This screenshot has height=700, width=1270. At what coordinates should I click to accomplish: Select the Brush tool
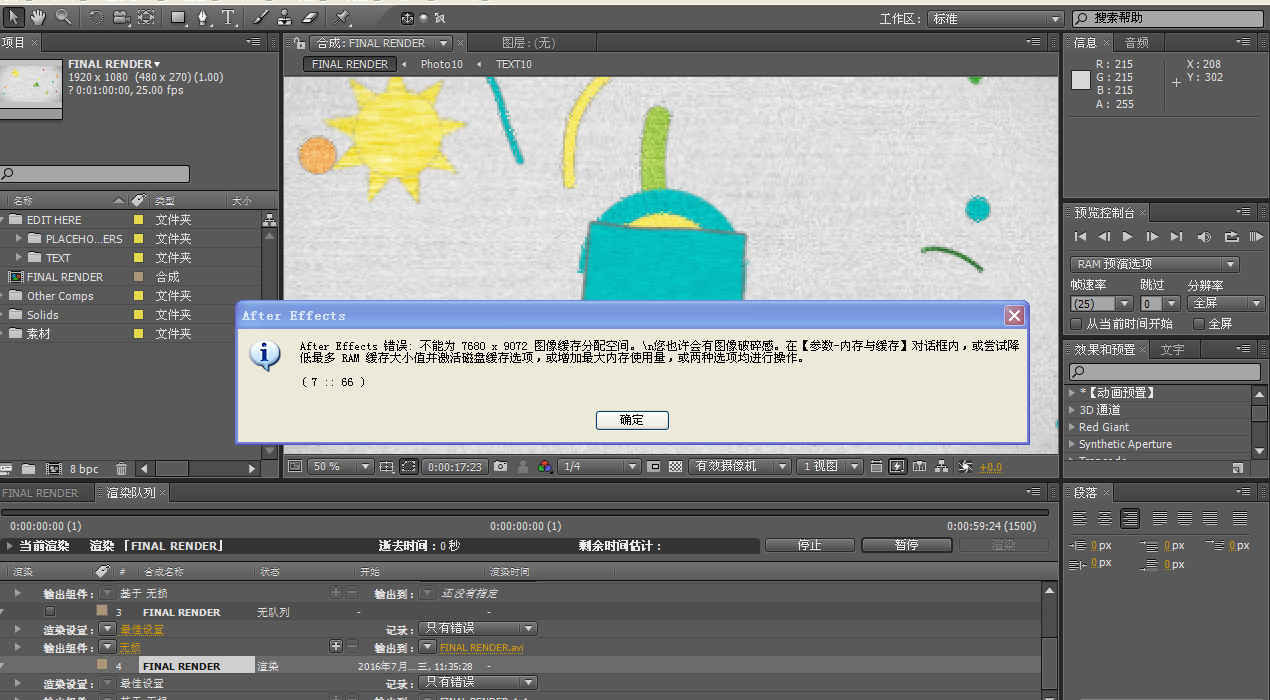(x=261, y=18)
